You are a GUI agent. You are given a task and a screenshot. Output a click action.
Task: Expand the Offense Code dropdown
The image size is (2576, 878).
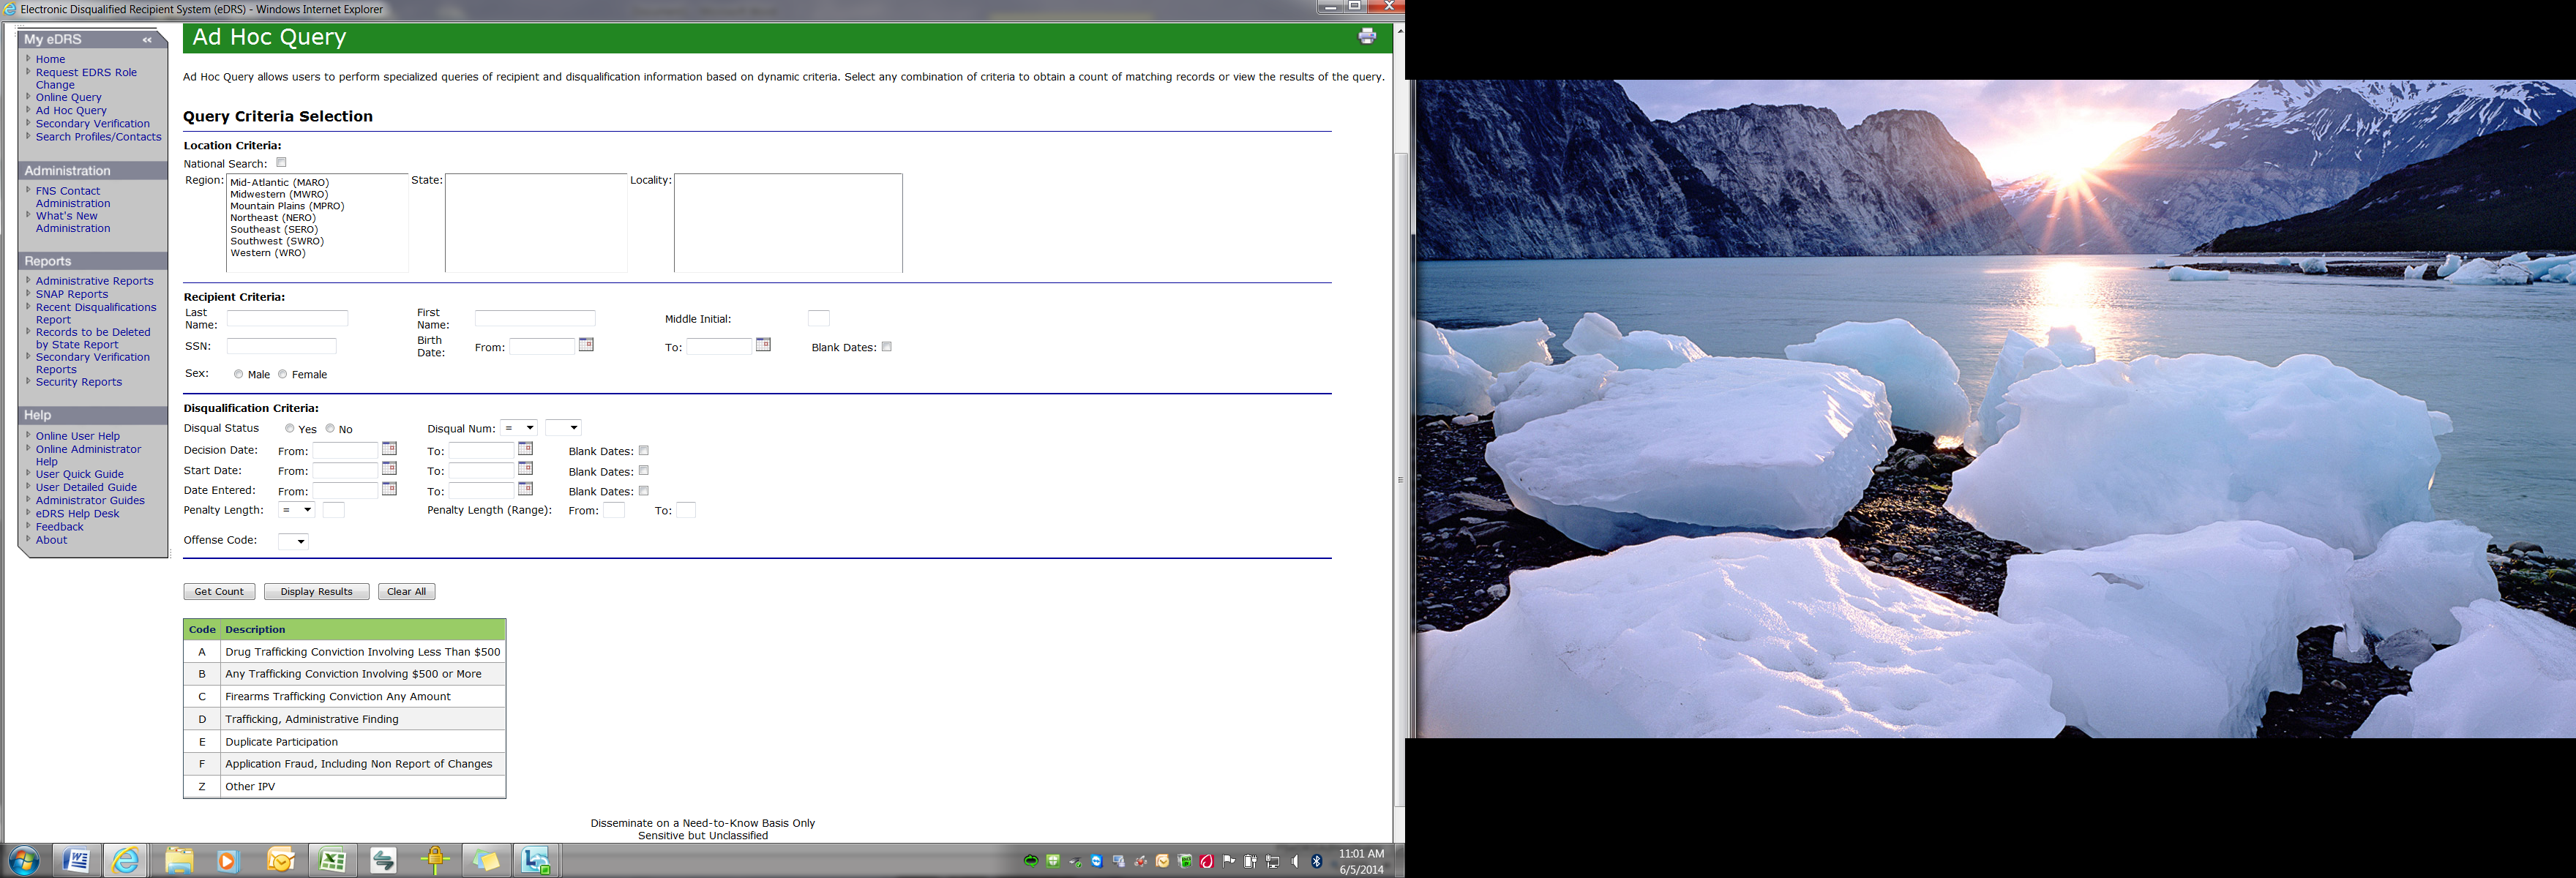[x=294, y=541]
